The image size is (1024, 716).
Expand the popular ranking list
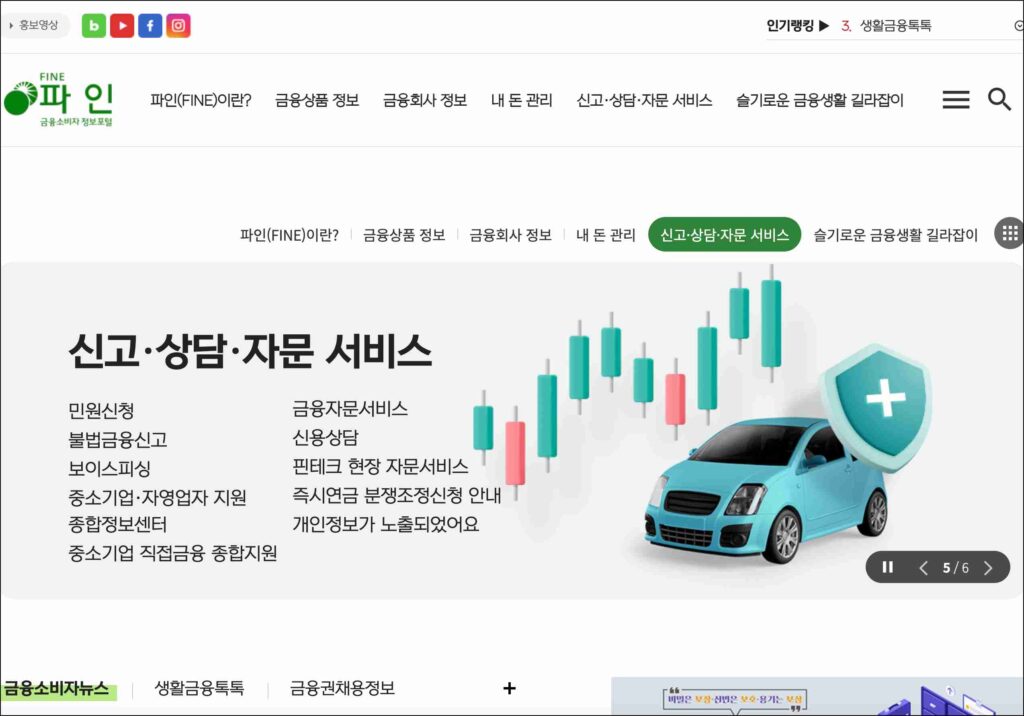(1018, 26)
